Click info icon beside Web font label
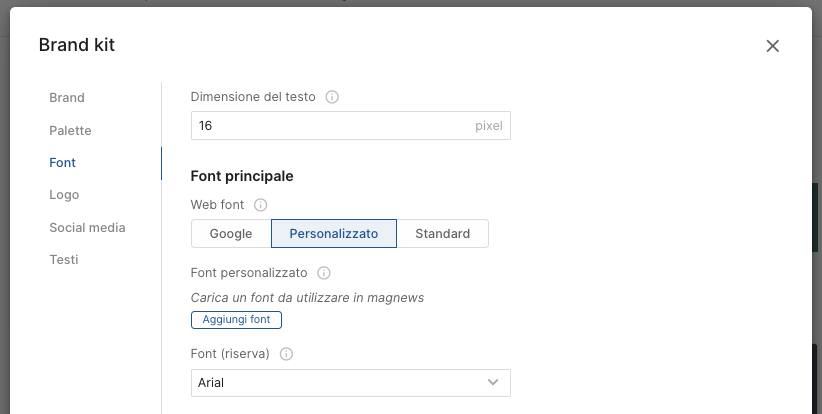822x414 pixels. [261, 205]
